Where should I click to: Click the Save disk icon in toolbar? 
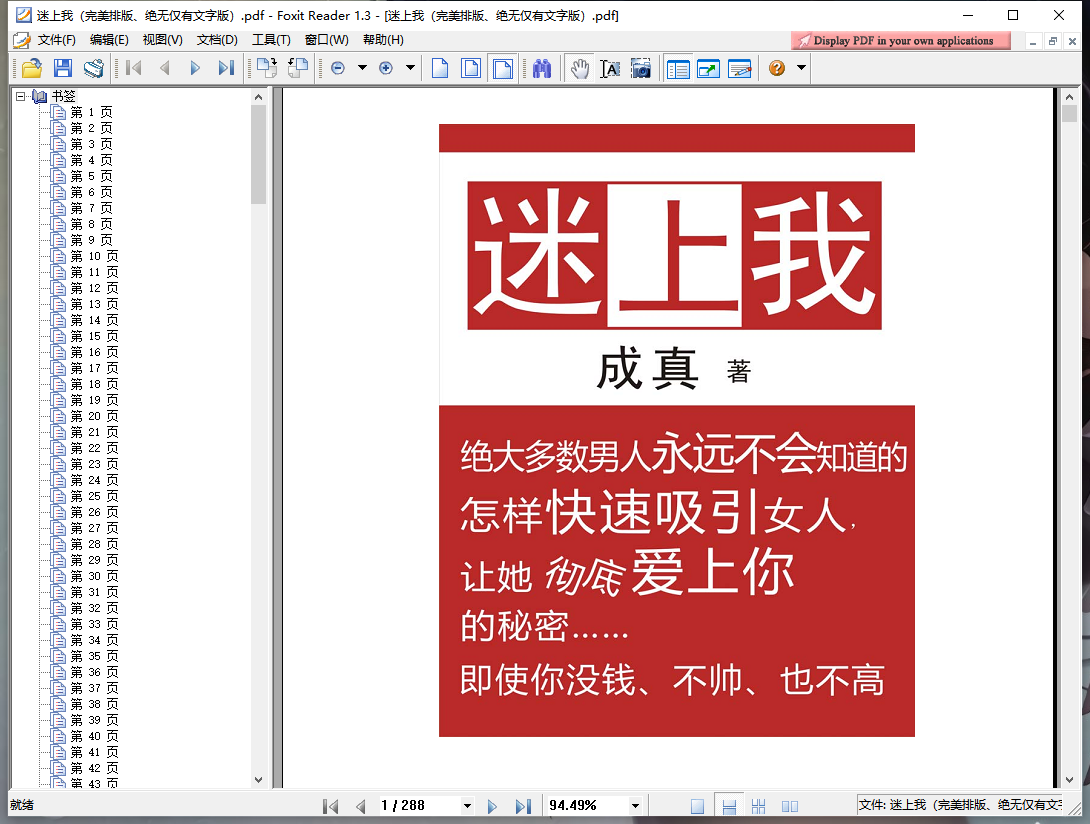click(x=63, y=68)
